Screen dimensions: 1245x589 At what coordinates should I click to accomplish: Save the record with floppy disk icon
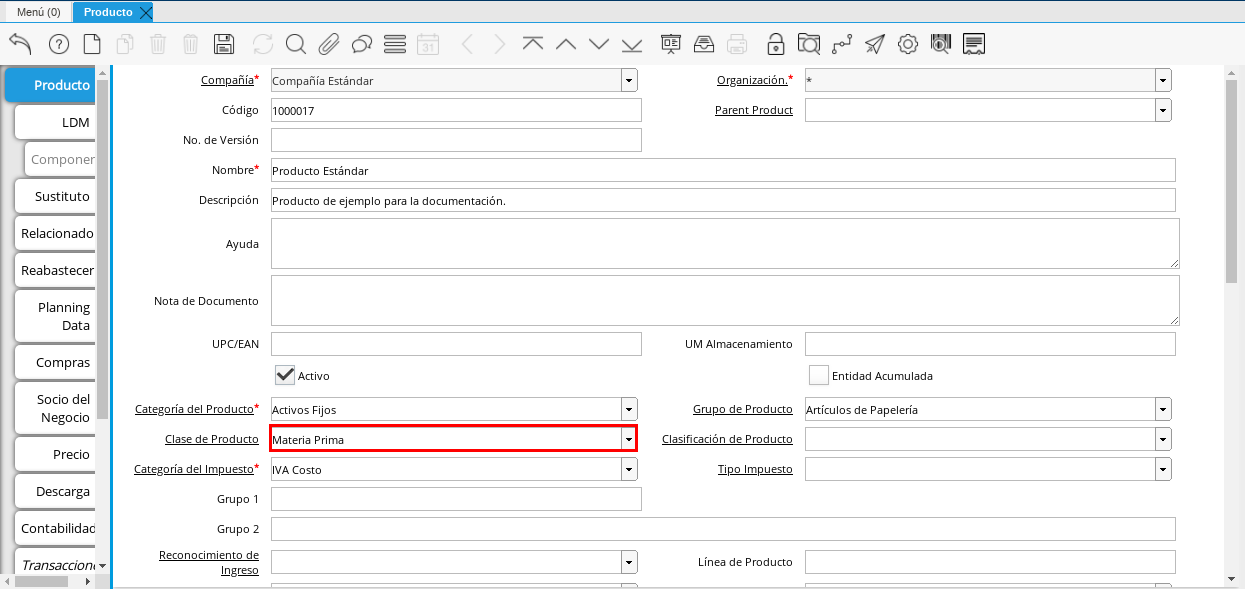[x=224, y=44]
